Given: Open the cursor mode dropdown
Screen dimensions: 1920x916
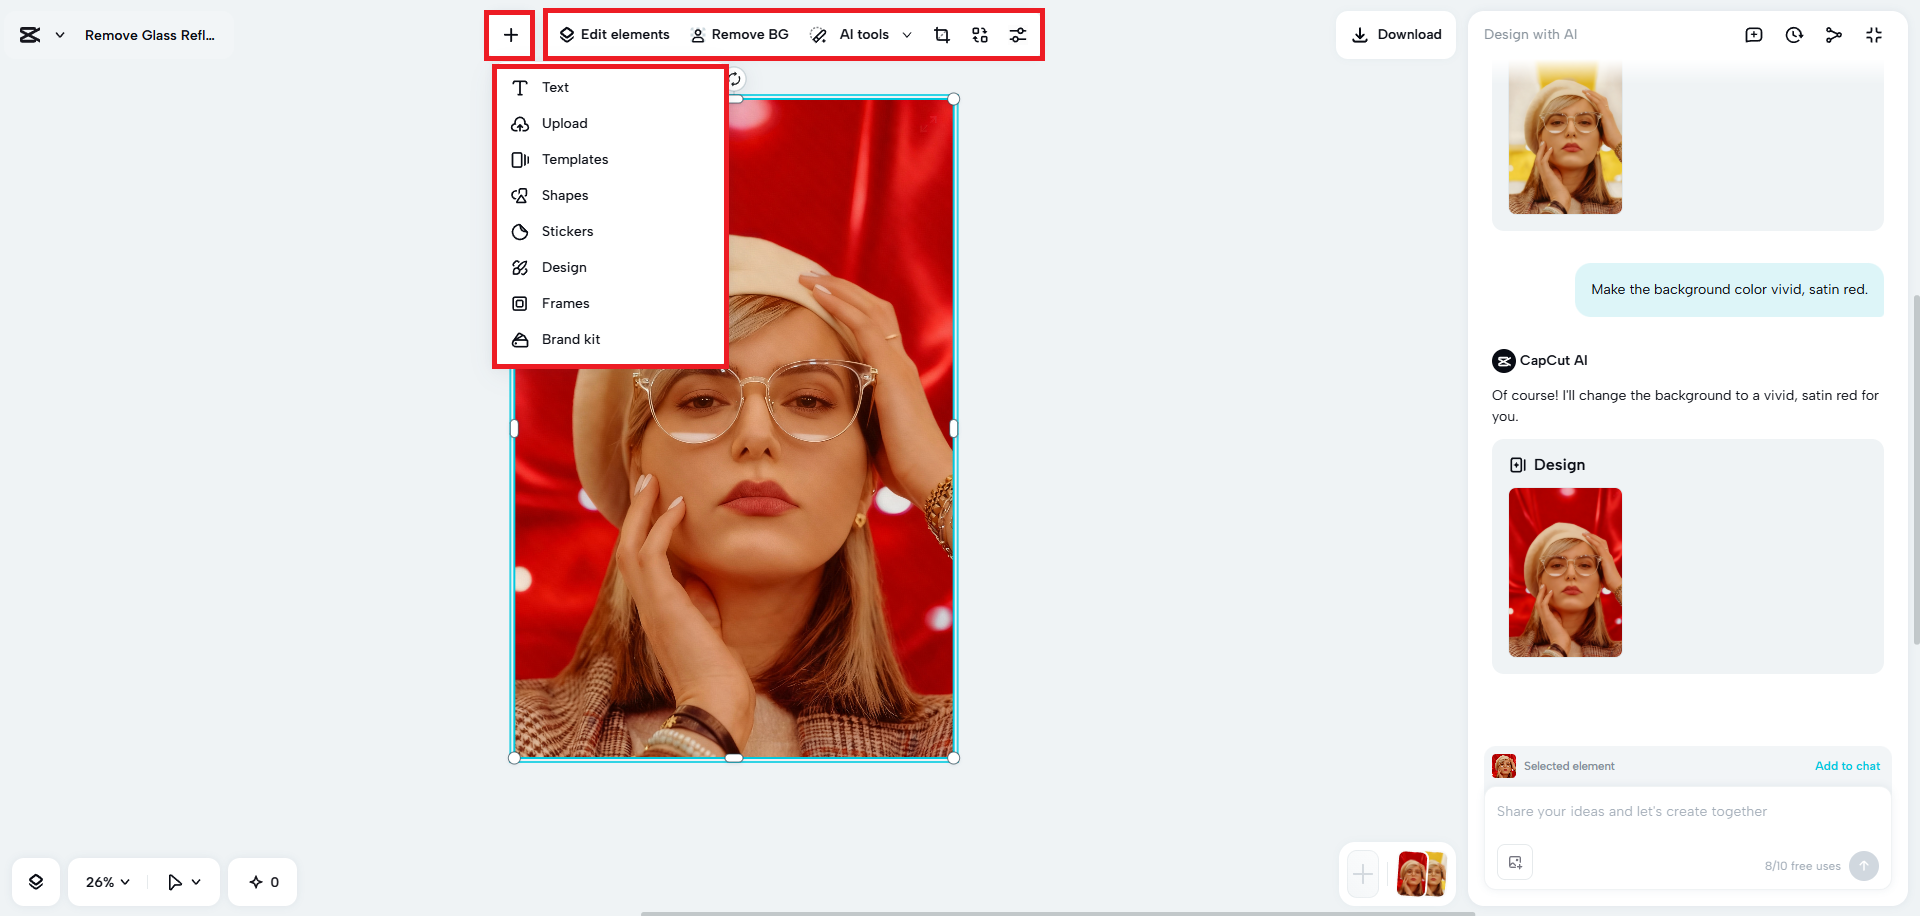Looking at the screenshot, I should click(x=183, y=881).
